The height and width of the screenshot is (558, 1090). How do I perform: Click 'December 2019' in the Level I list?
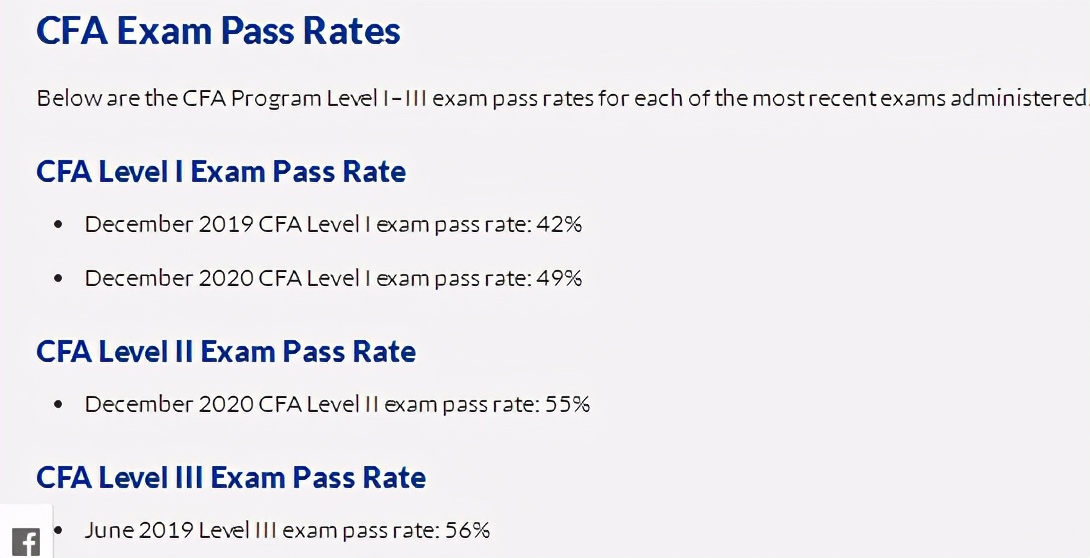coord(169,224)
